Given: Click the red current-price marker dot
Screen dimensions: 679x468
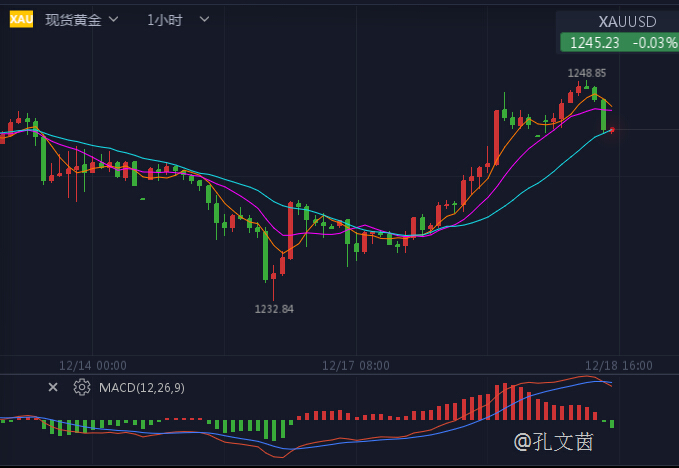Looking at the screenshot, I should (612, 129).
